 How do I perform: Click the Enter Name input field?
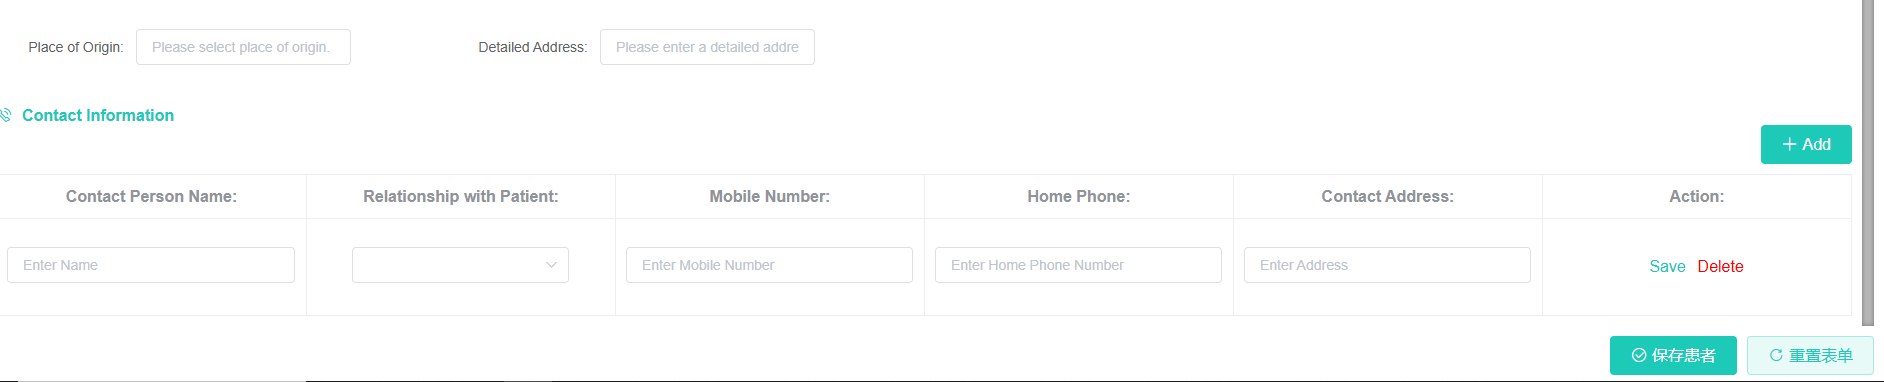coord(151,265)
